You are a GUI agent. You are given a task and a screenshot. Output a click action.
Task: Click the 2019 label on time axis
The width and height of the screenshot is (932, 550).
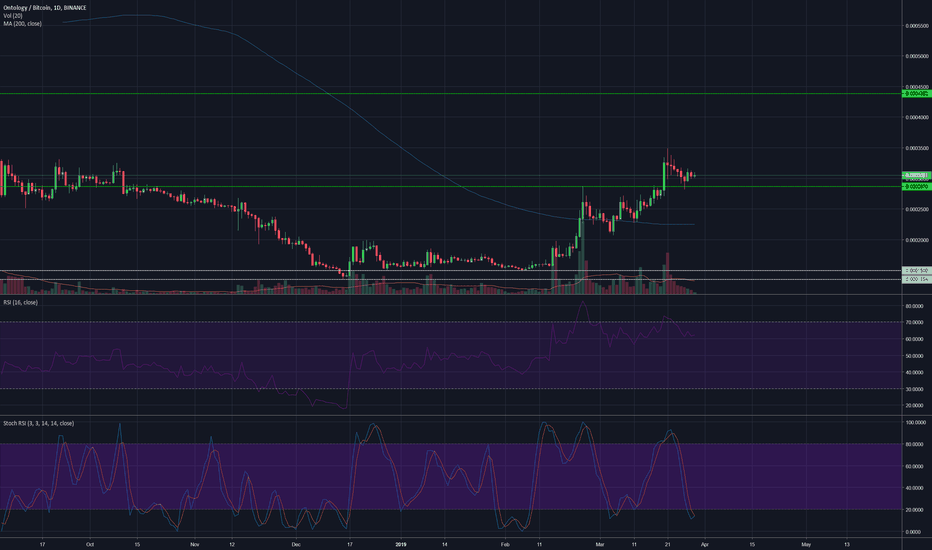click(401, 544)
